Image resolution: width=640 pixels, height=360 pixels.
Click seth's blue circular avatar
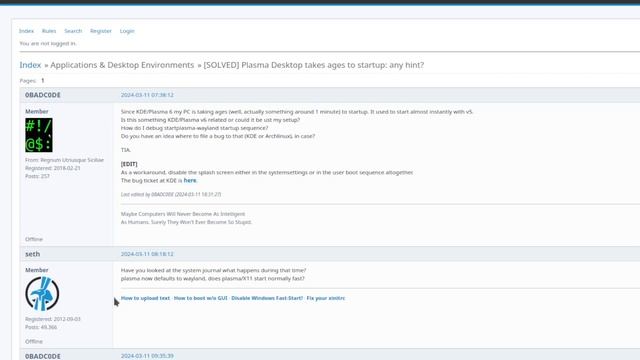(x=42, y=294)
